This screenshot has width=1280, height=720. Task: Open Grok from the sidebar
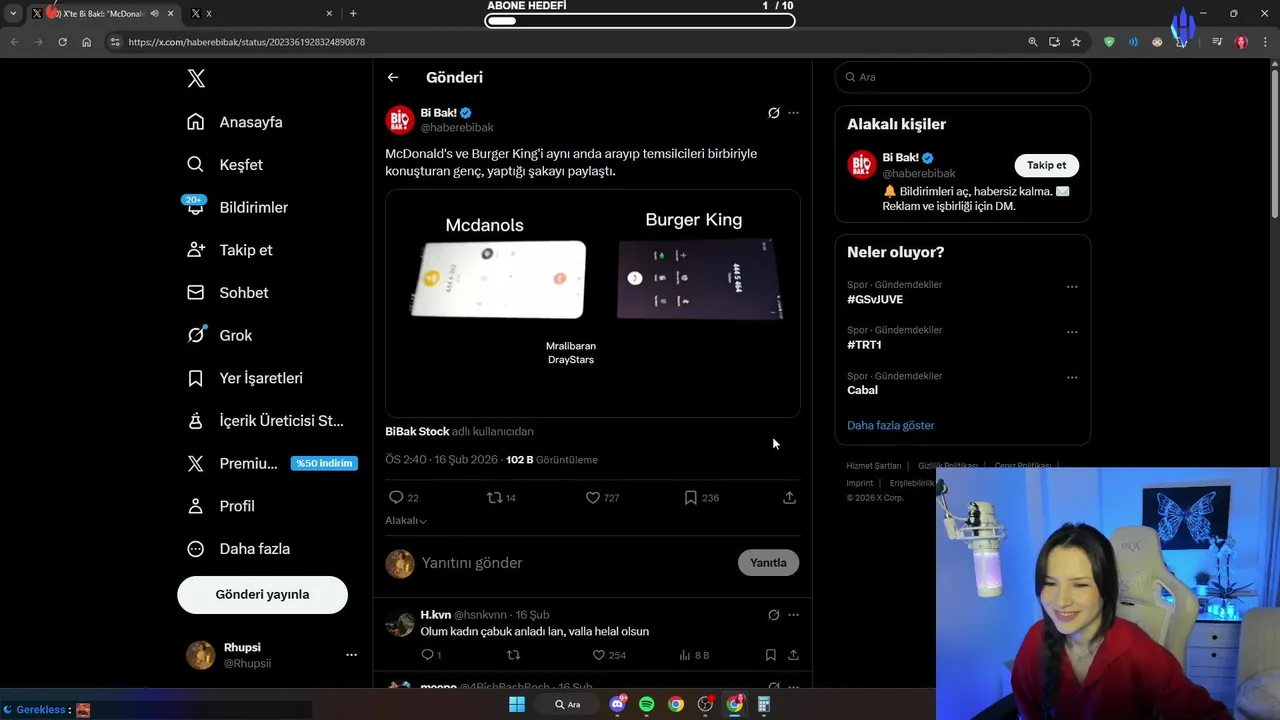pyautogui.click(x=220, y=336)
